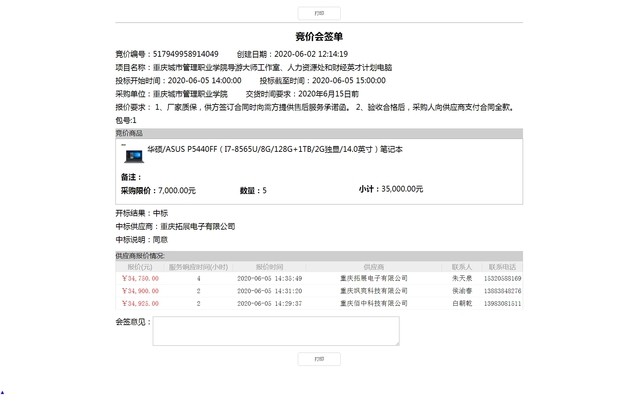
Task: Click the 竞价商品 section header
Action: pyautogui.click(x=319, y=133)
